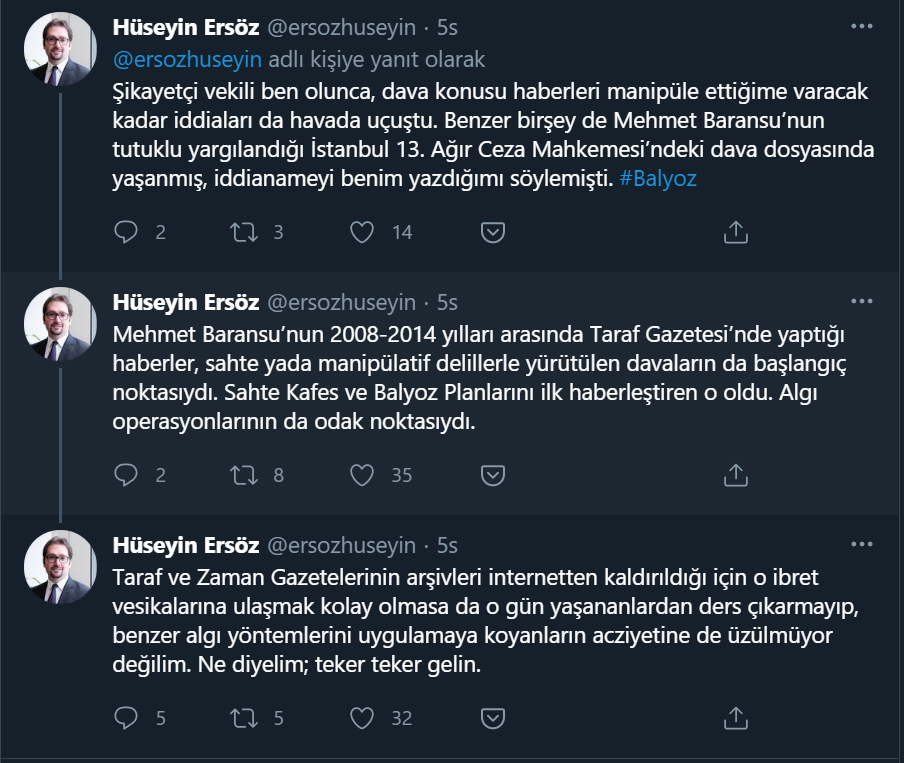The width and height of the screenshot is (904, 763).
Task: Like the first tweet with 14 likes
Action: click(x=362, y=232)
